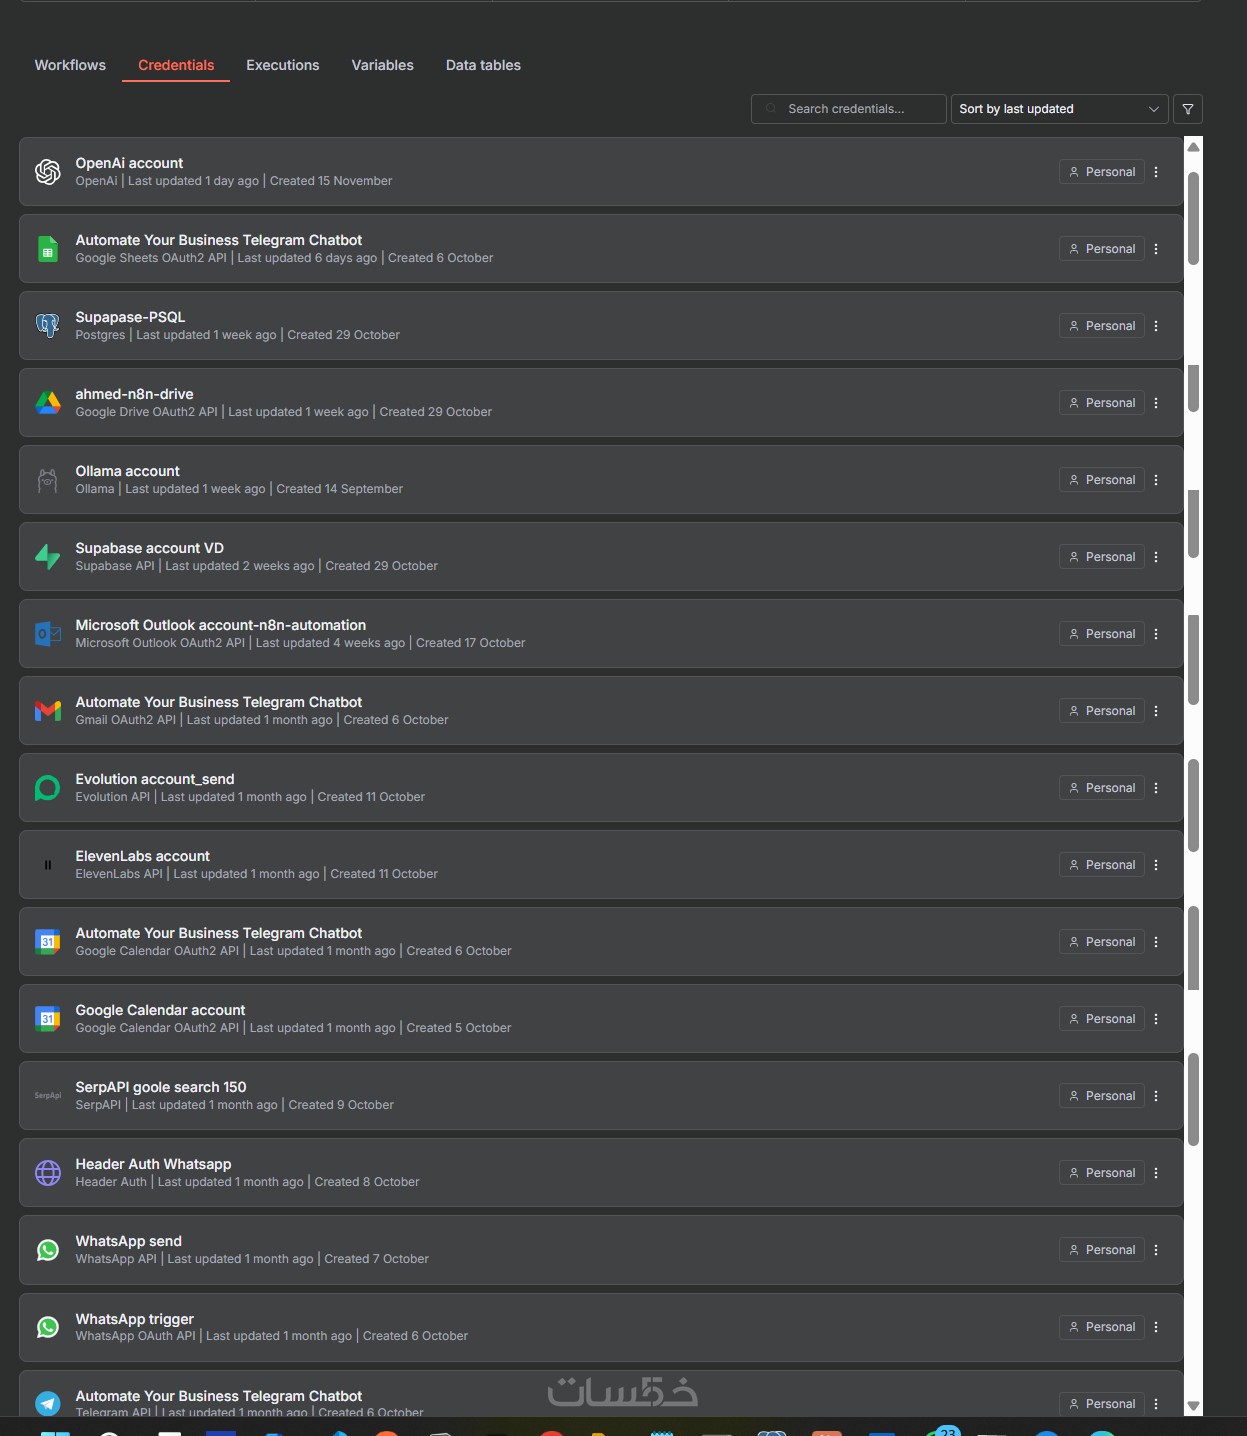Click the scrollbar up arrow
This screenshot has height=1436, width=1247.
pyautogui.click(x=1193, y=147)
